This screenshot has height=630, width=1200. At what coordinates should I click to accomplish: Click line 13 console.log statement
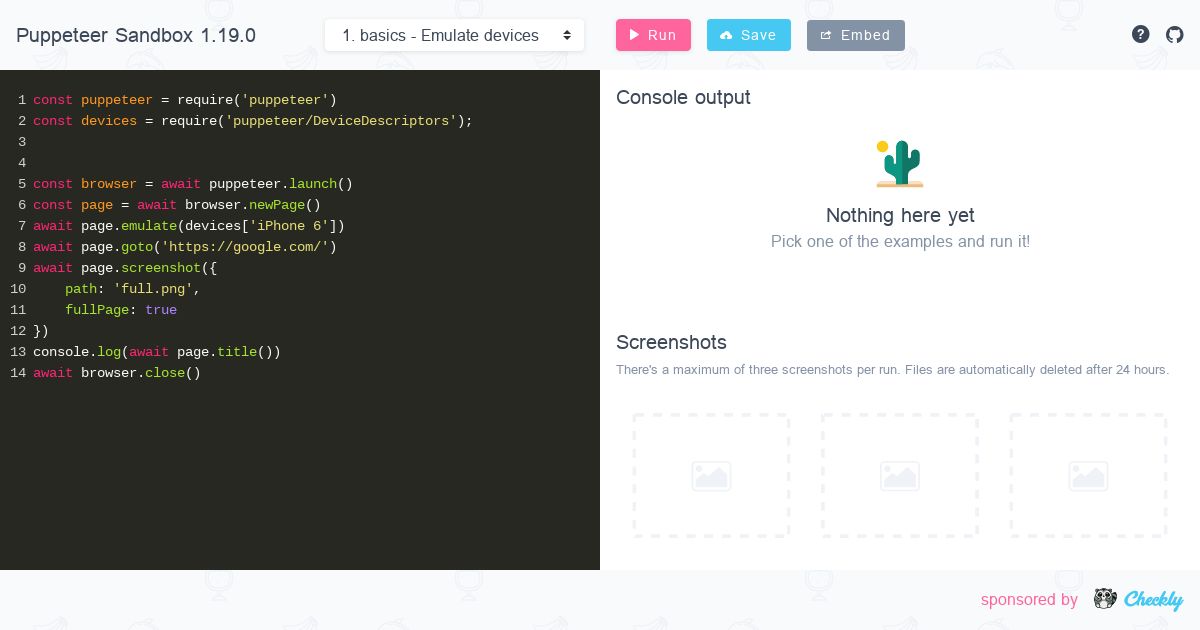click(x=157, y=352)
